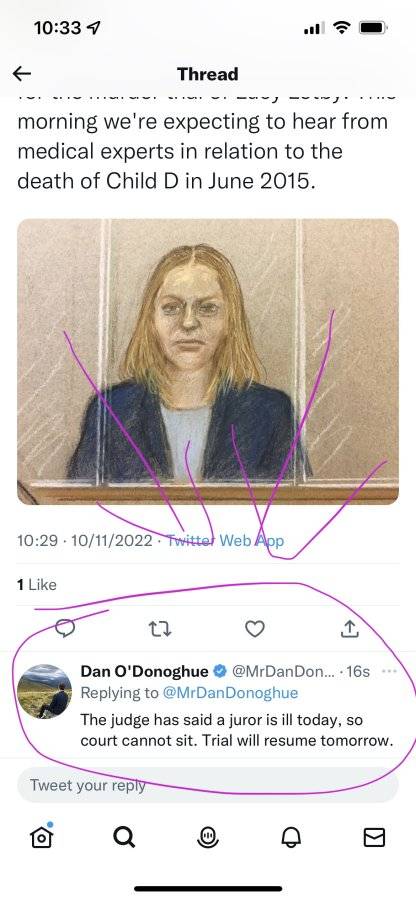Tap the reply speech bubble icon
Image resolution: width=416 pixels, height=900 pixels.
click(65, 629)
